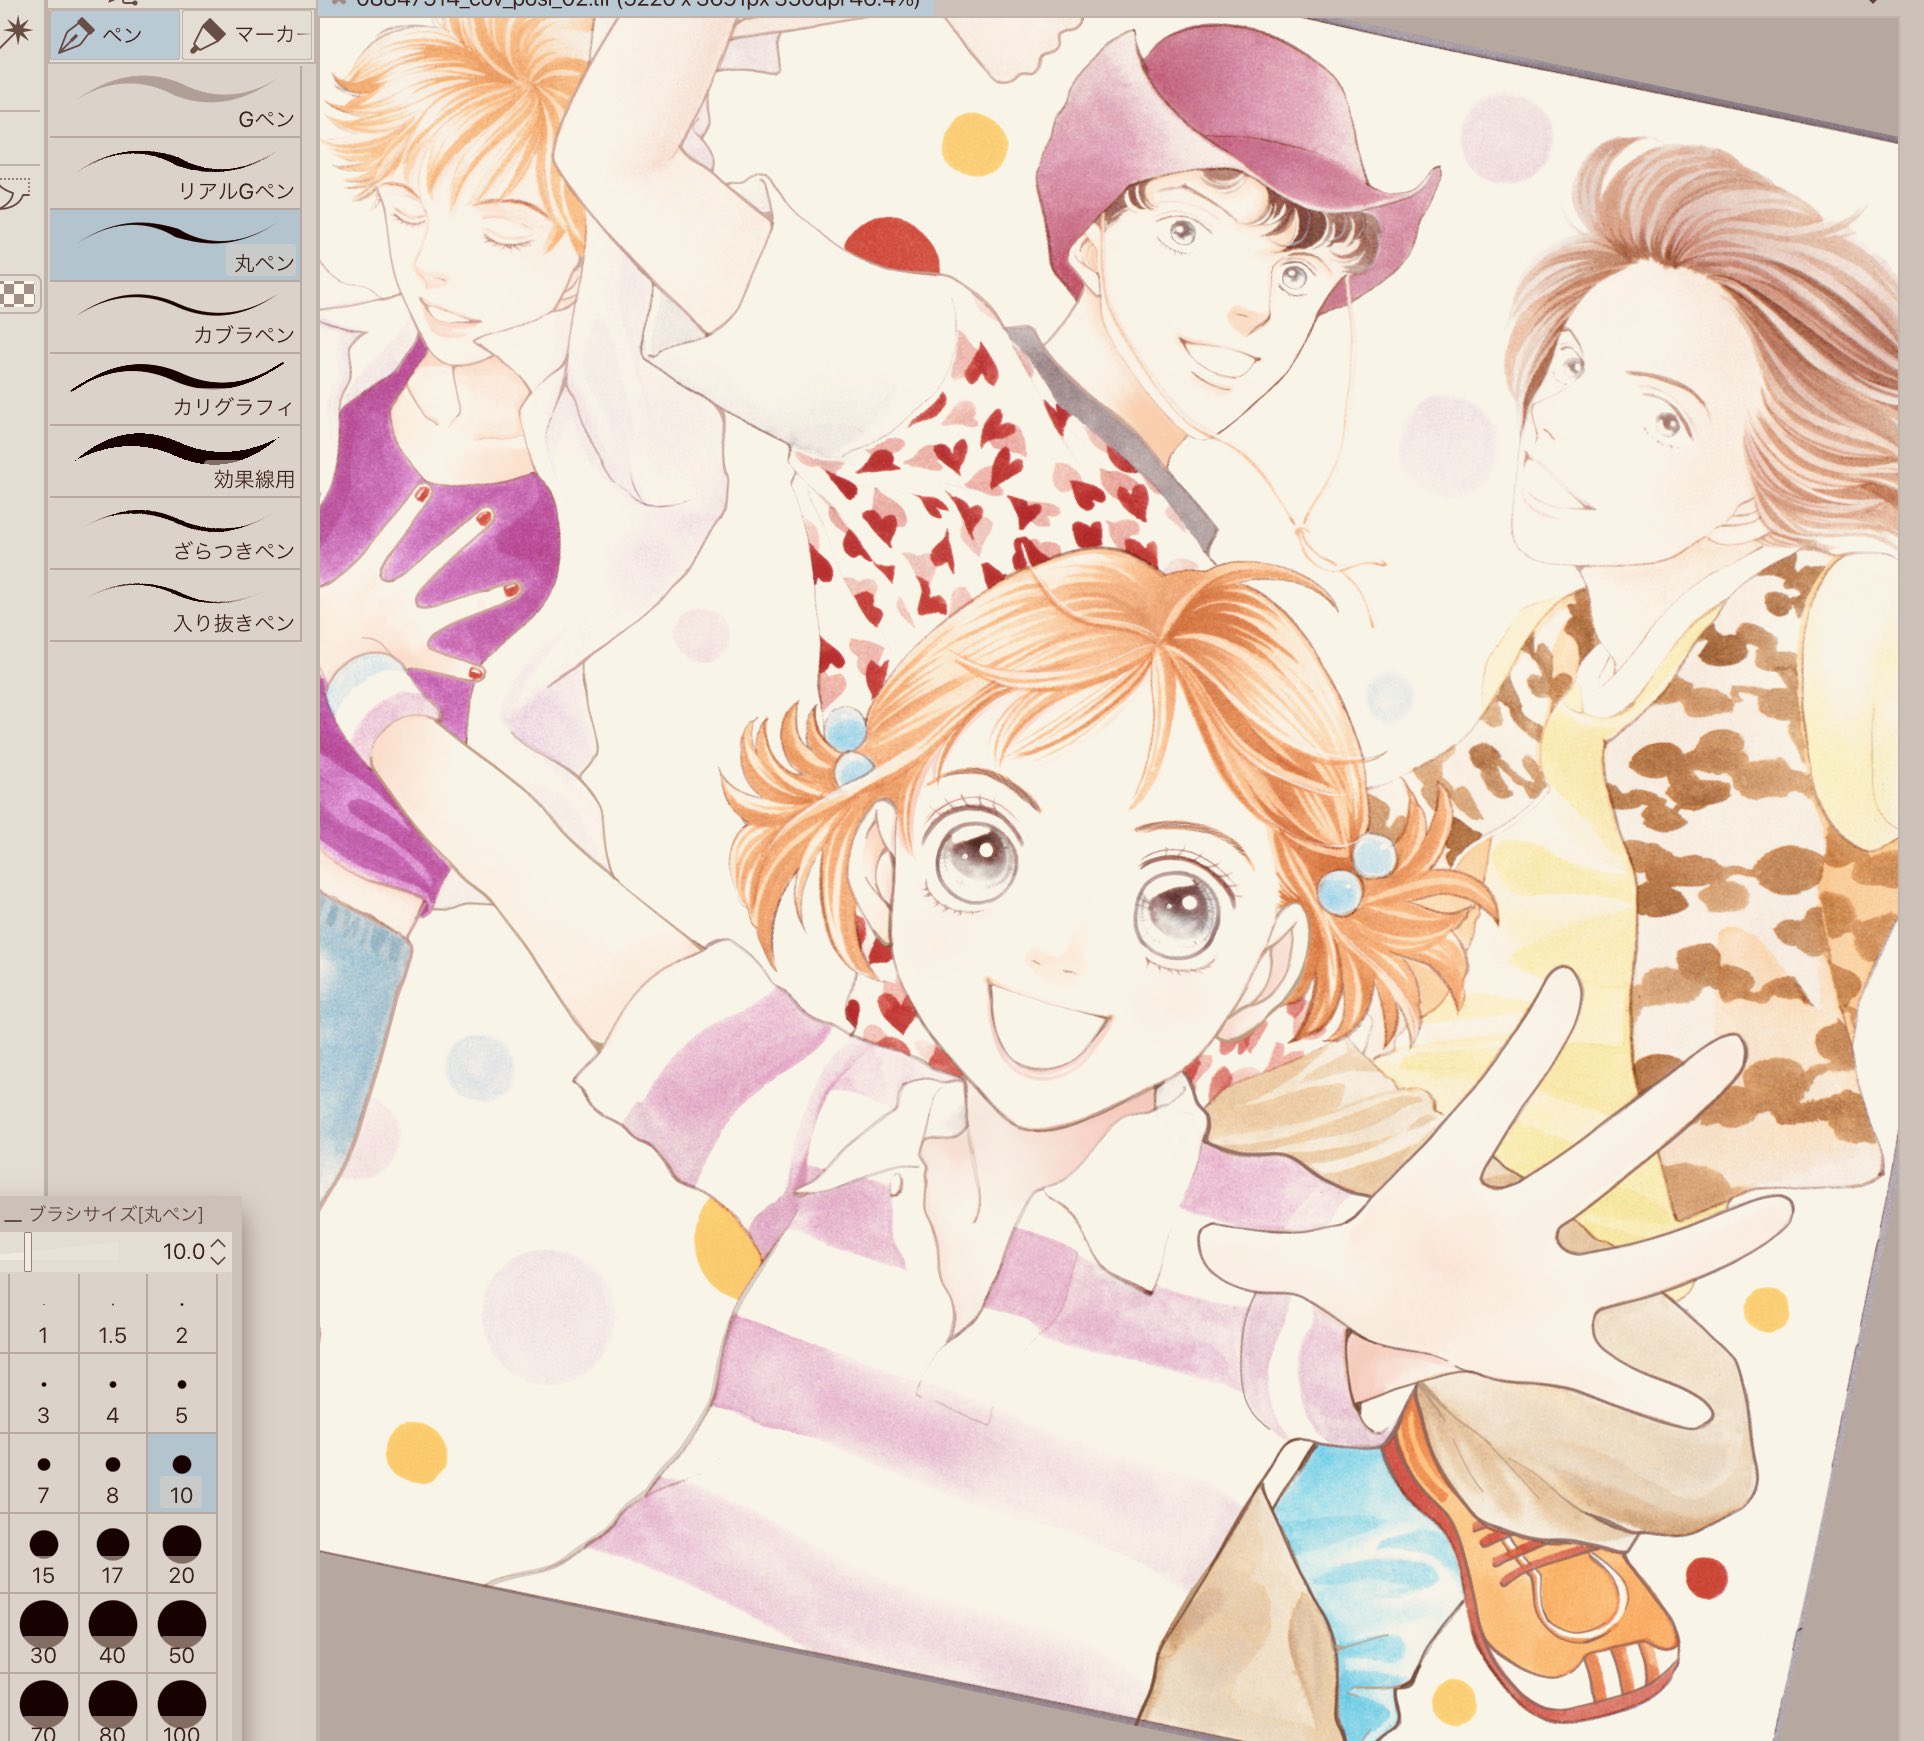Select the 入り抜きペン sub tool

(x=175, y=605)
